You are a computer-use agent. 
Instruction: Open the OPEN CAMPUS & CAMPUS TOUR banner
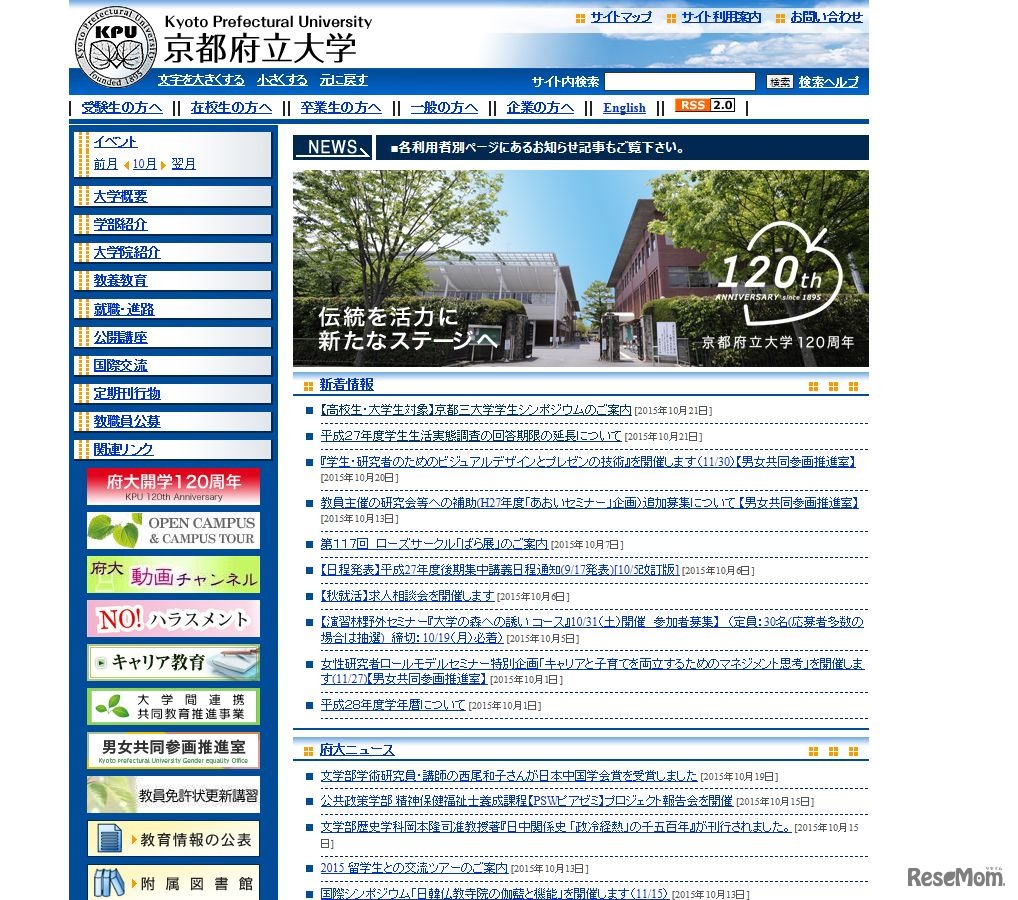pyautogui.click(x=172, y=532)
